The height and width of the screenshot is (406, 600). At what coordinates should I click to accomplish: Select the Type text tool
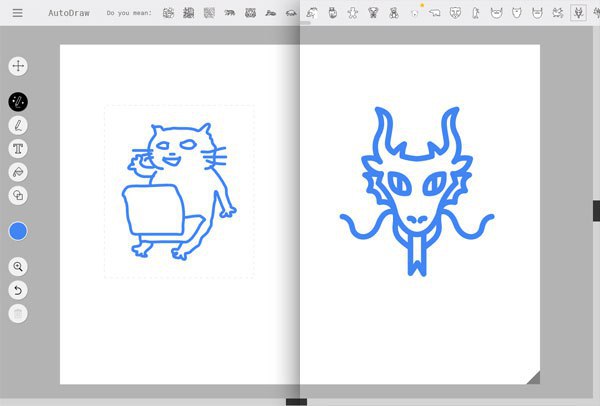tap(18, 148)
